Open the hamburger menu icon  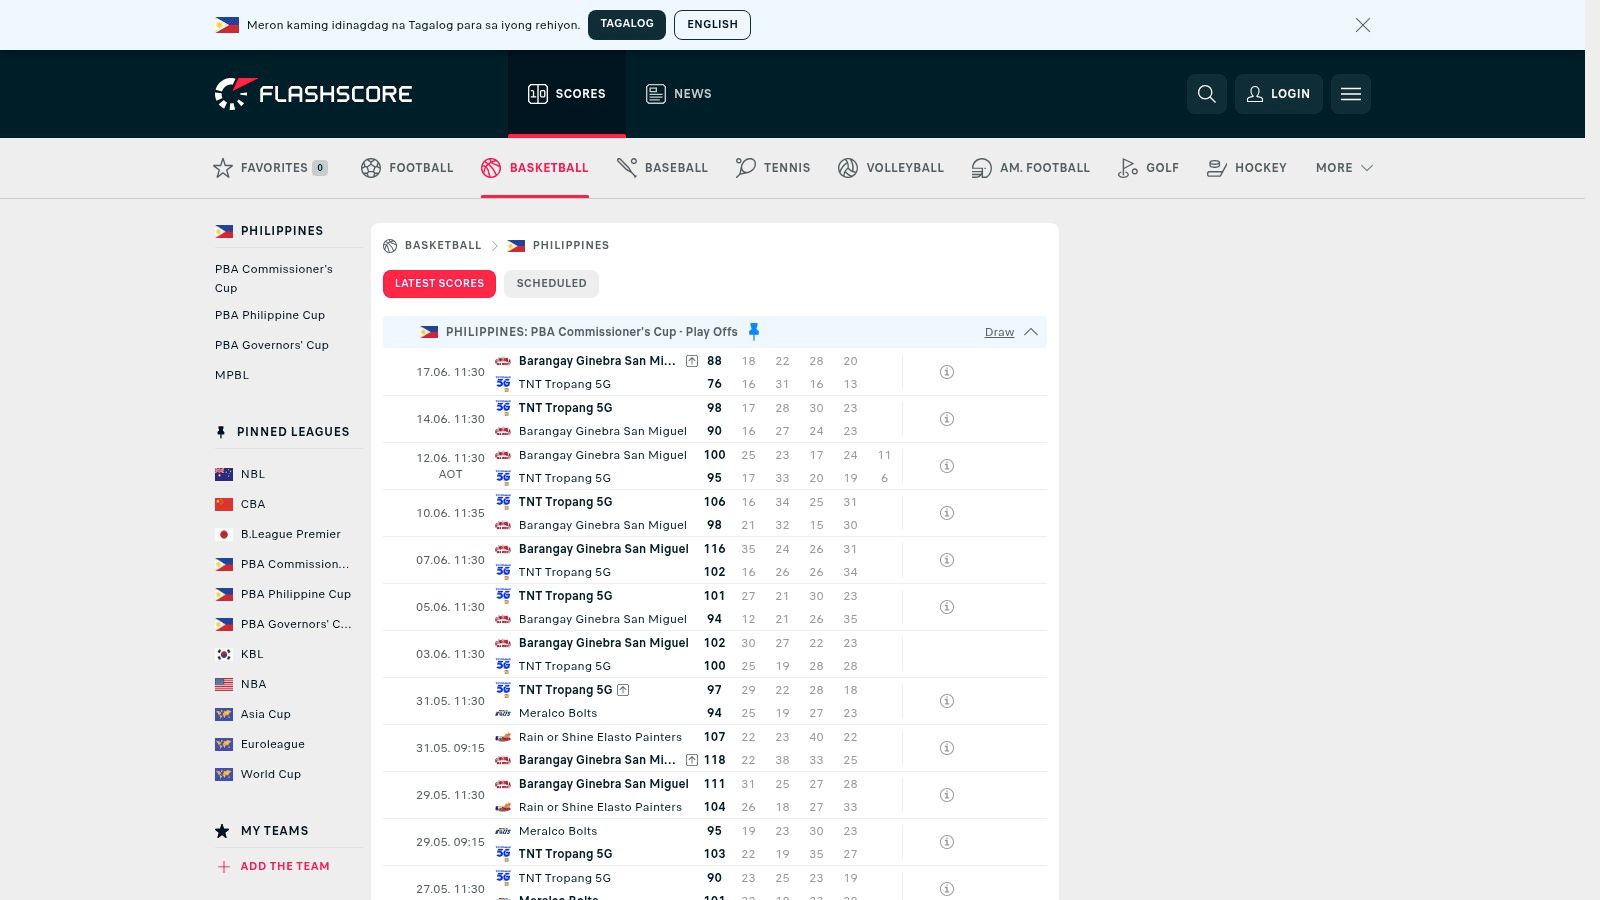coord(1351,94)
